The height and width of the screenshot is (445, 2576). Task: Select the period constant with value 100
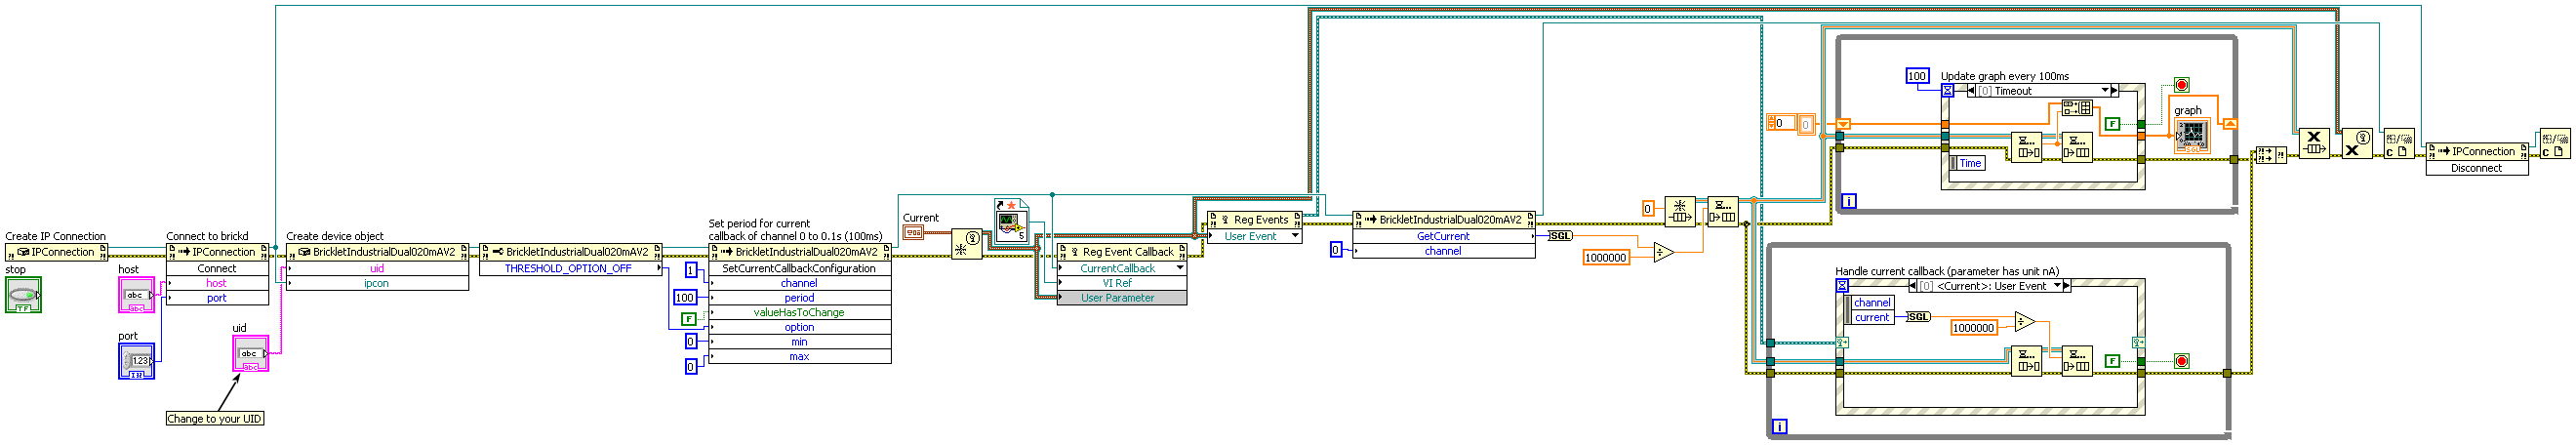pyautogui.click(x=684, y=298)
